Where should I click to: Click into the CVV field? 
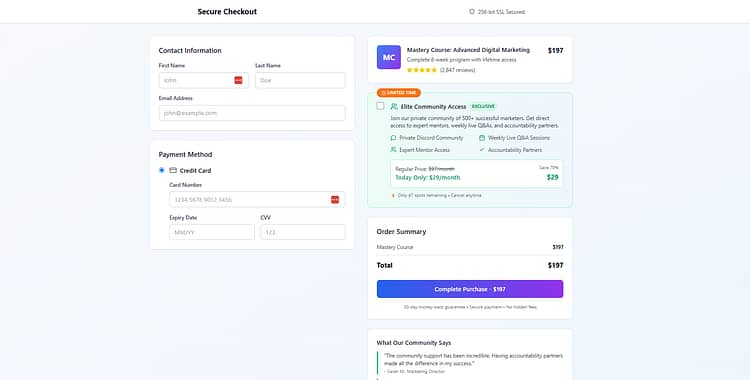pos(303,232)
